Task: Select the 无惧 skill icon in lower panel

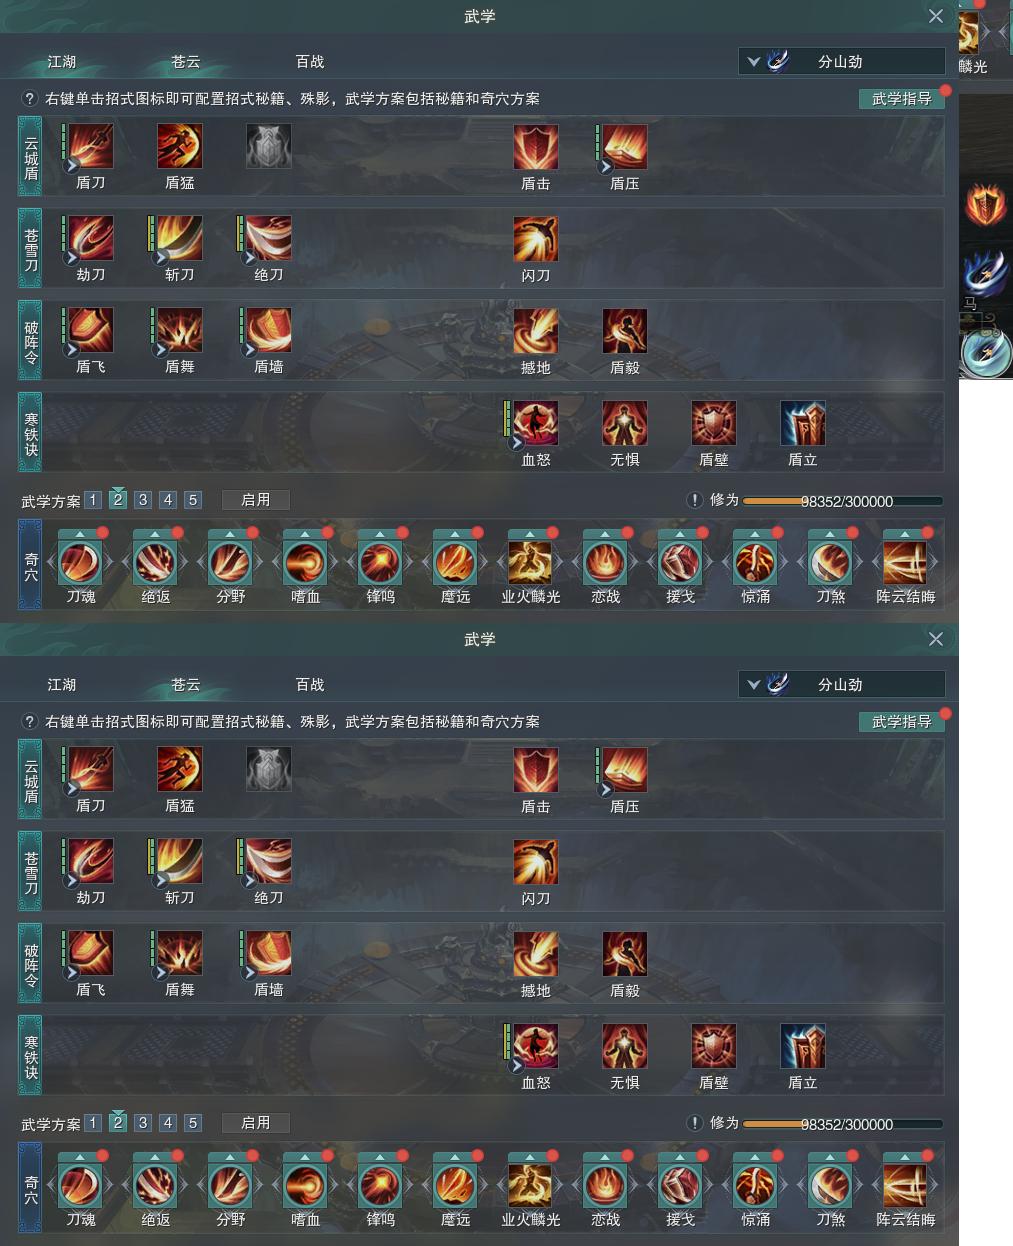Action: [625, 1045]
